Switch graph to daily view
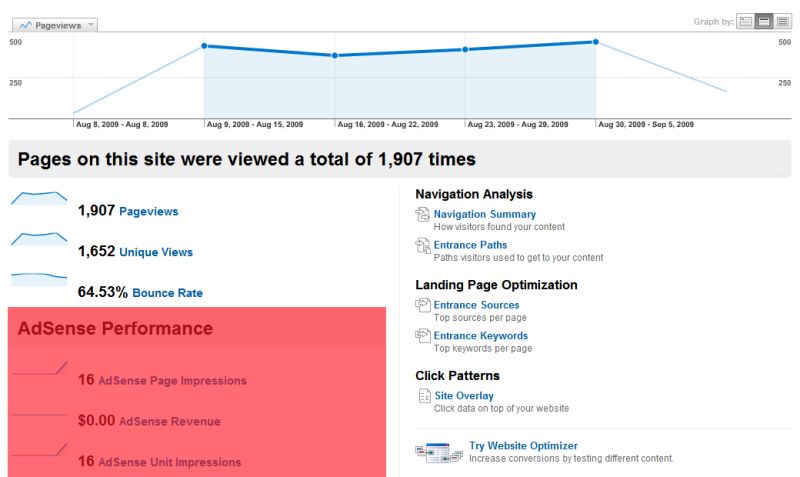This screenshot has width=800, height=477. pyautogui.click(x=745, y=22)
